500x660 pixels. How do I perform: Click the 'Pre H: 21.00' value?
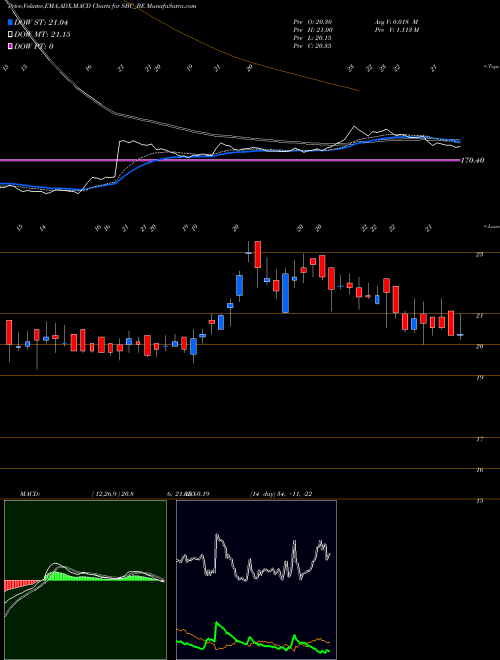(x=313, y=30)
